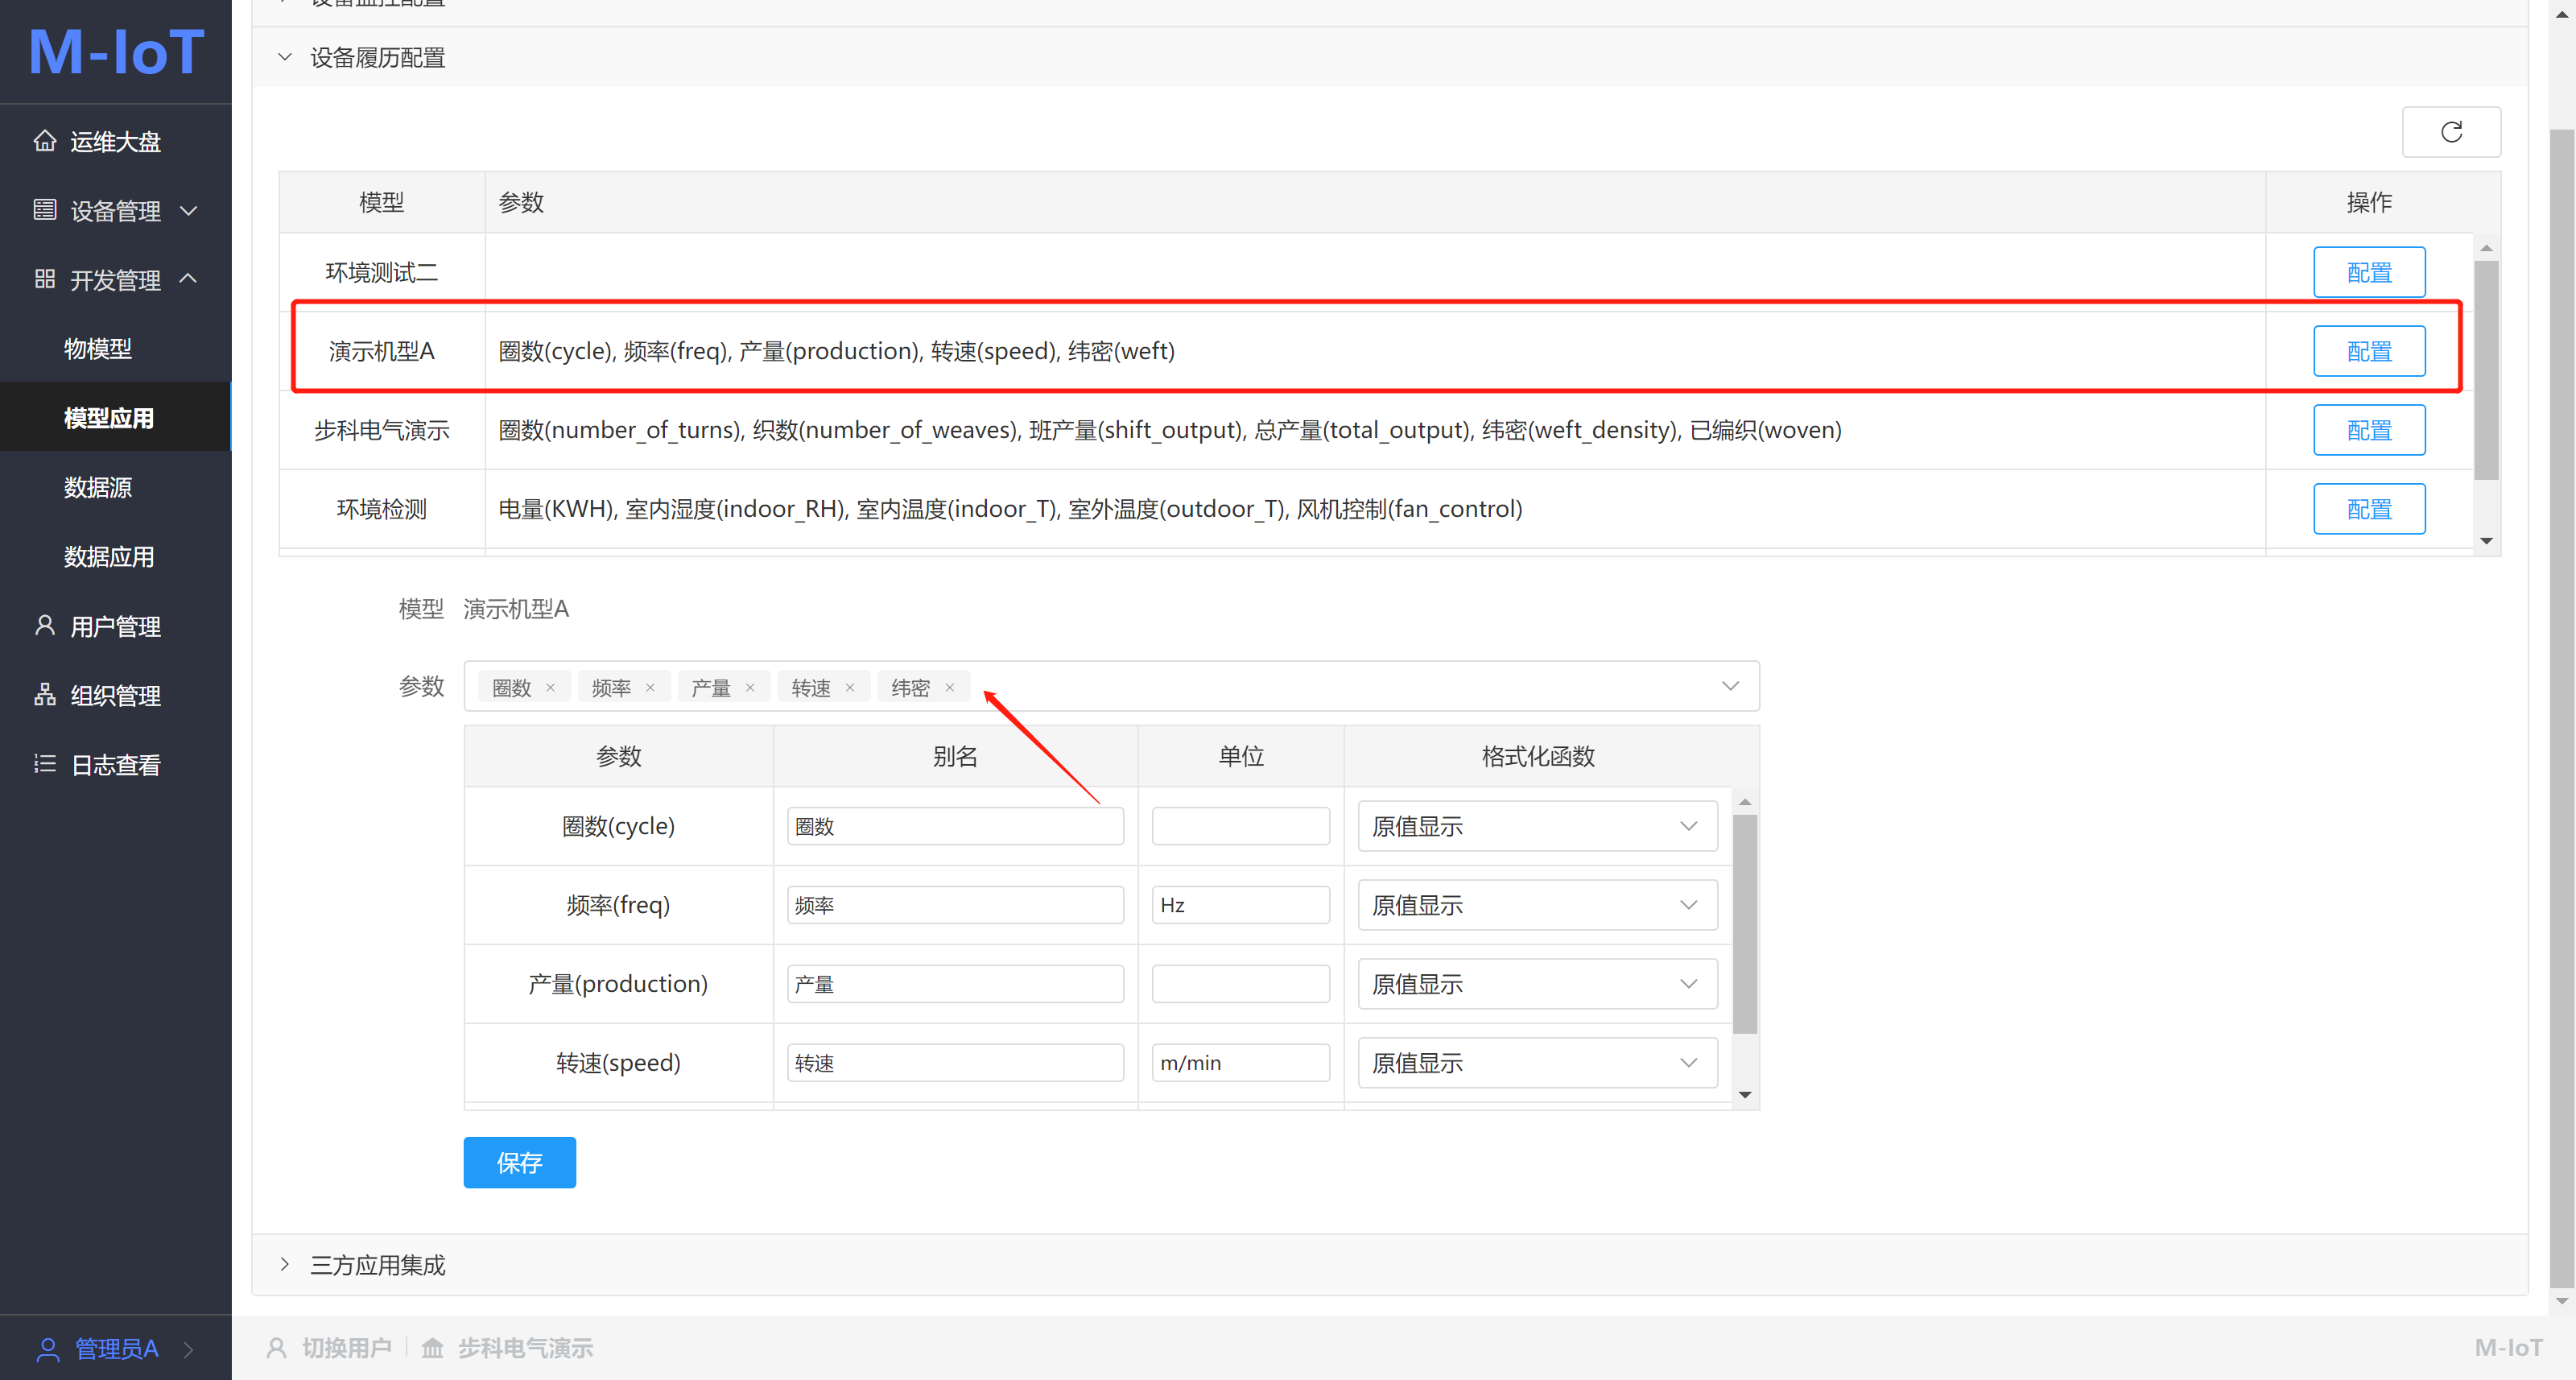This screenshot has width=2576, height=1380.
Task: Remove the 产量 tag from the parameters
Action: click(x=750, y=688)
